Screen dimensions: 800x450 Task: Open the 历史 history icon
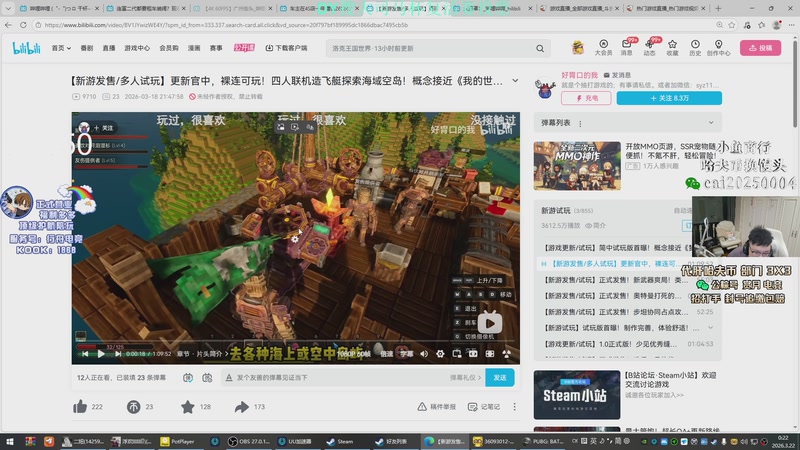click(x=695, y=47)
